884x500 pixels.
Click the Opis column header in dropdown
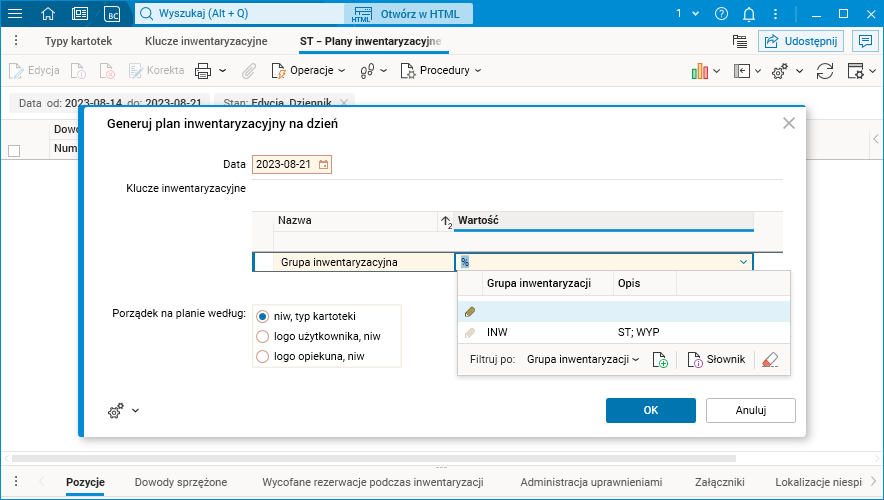click(x=644, y=284)
